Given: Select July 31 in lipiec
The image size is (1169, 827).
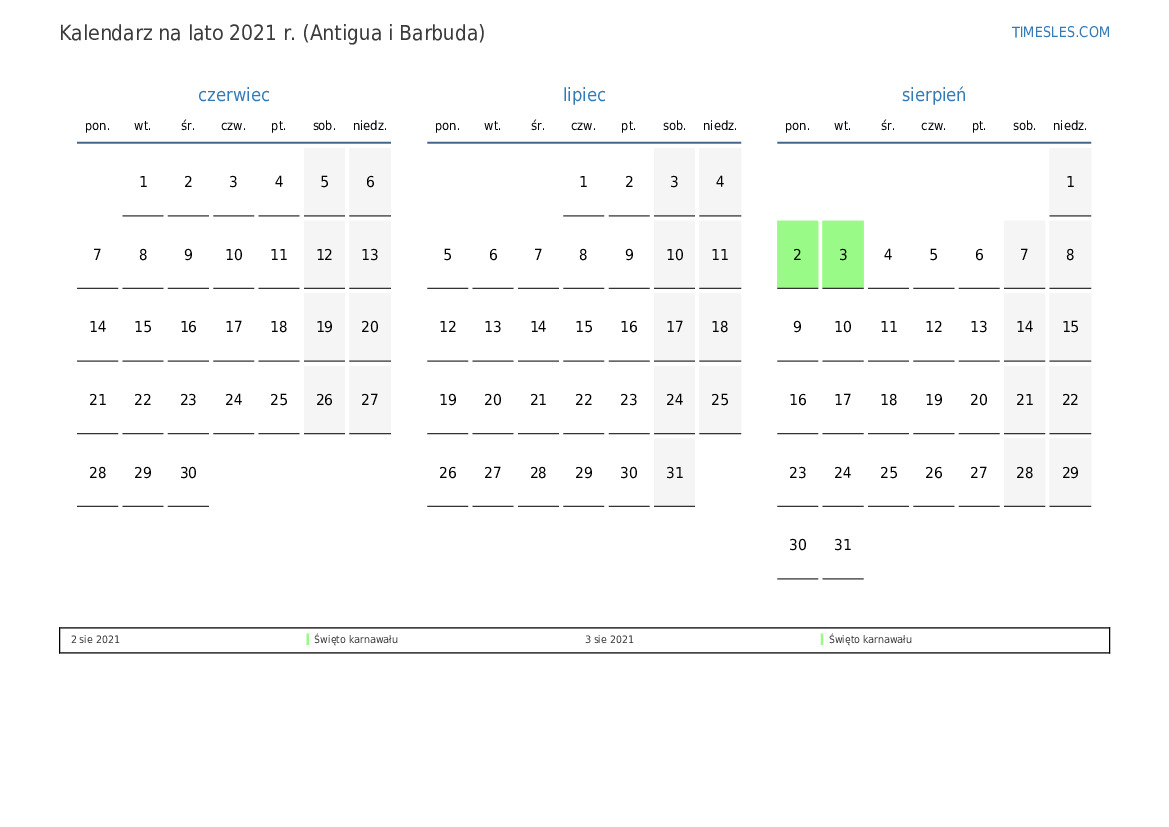Looking at the screenshot, I should coord(674,473).
